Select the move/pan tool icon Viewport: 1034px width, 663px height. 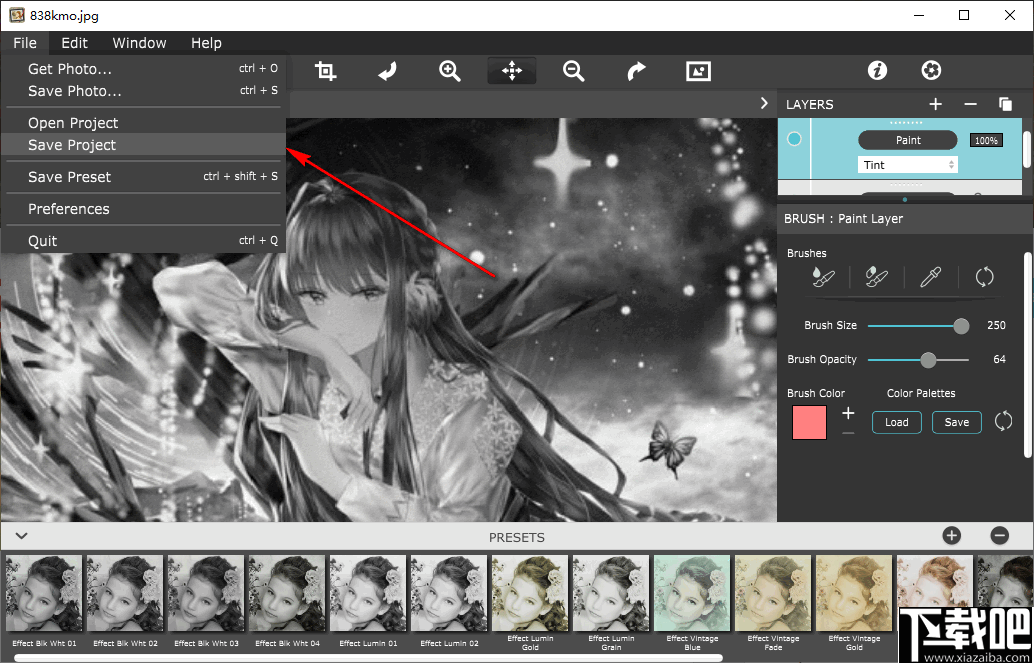[x=512, y=71]
